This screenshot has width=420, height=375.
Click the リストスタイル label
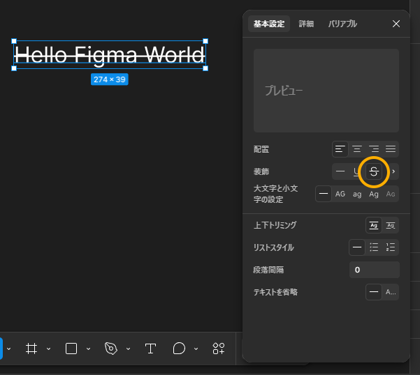274,248
